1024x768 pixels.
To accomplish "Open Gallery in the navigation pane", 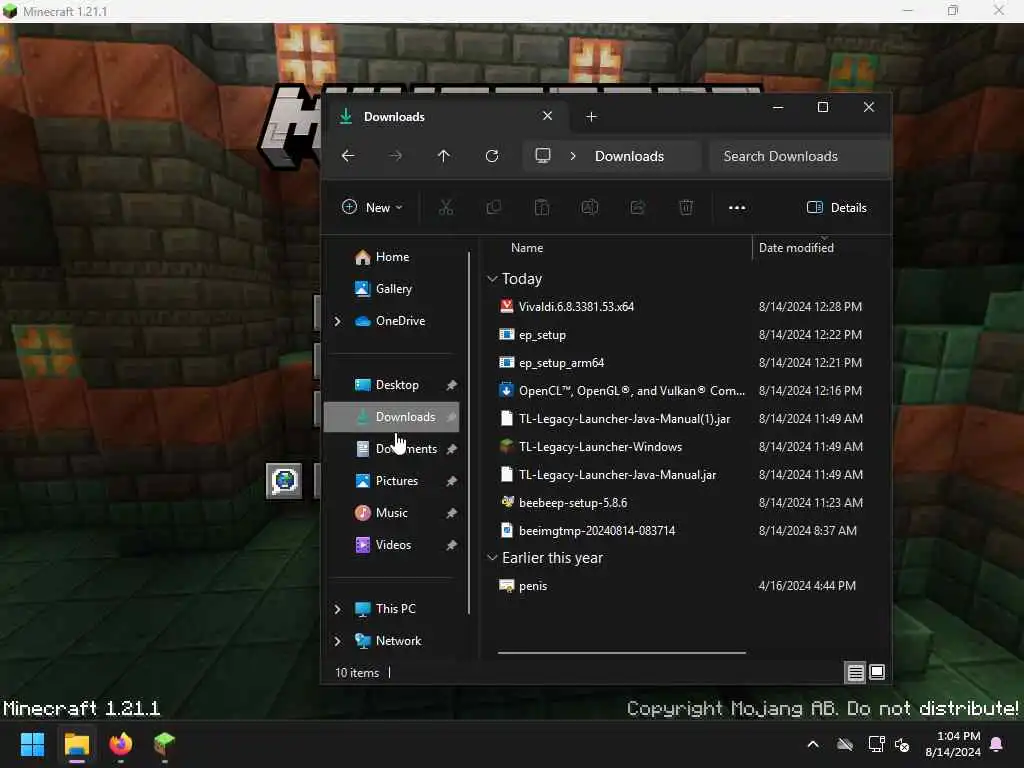I will click(393, 289).
